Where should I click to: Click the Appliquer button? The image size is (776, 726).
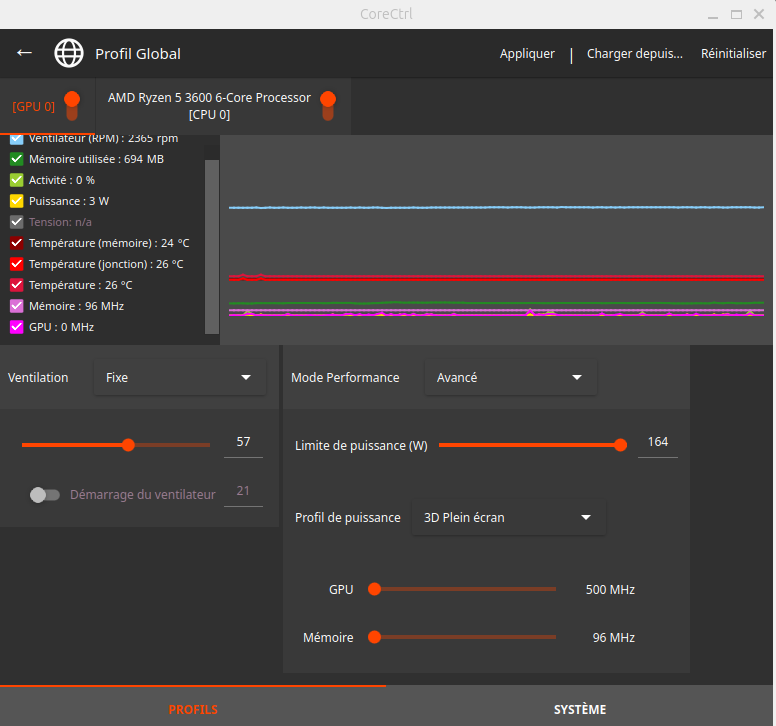(x=527, y=54)
